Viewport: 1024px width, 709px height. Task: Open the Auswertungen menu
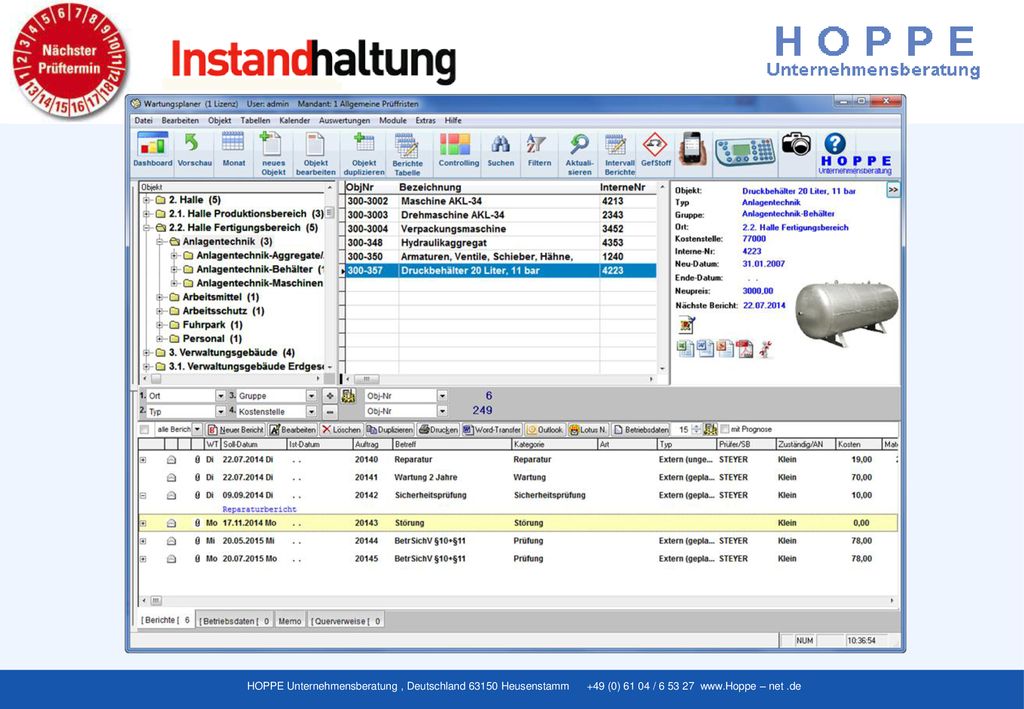(344, 121)
